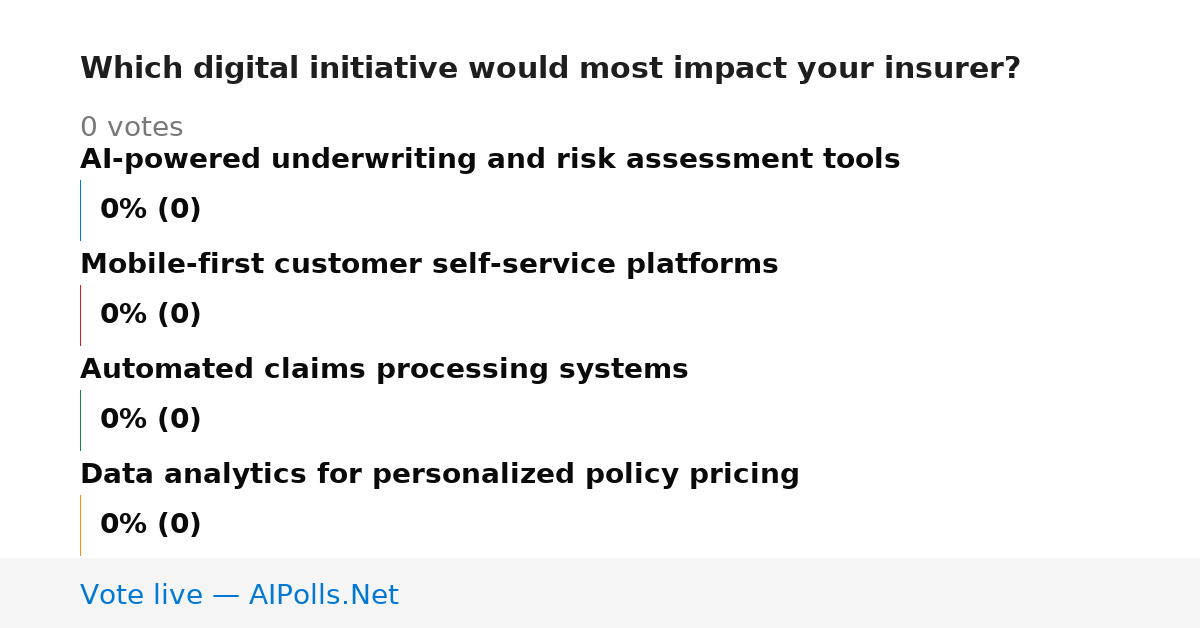This screenshot has width=1200, height=628.
Task: Click the words "Vote live" in the footer
Action: (x=141, y=596)
